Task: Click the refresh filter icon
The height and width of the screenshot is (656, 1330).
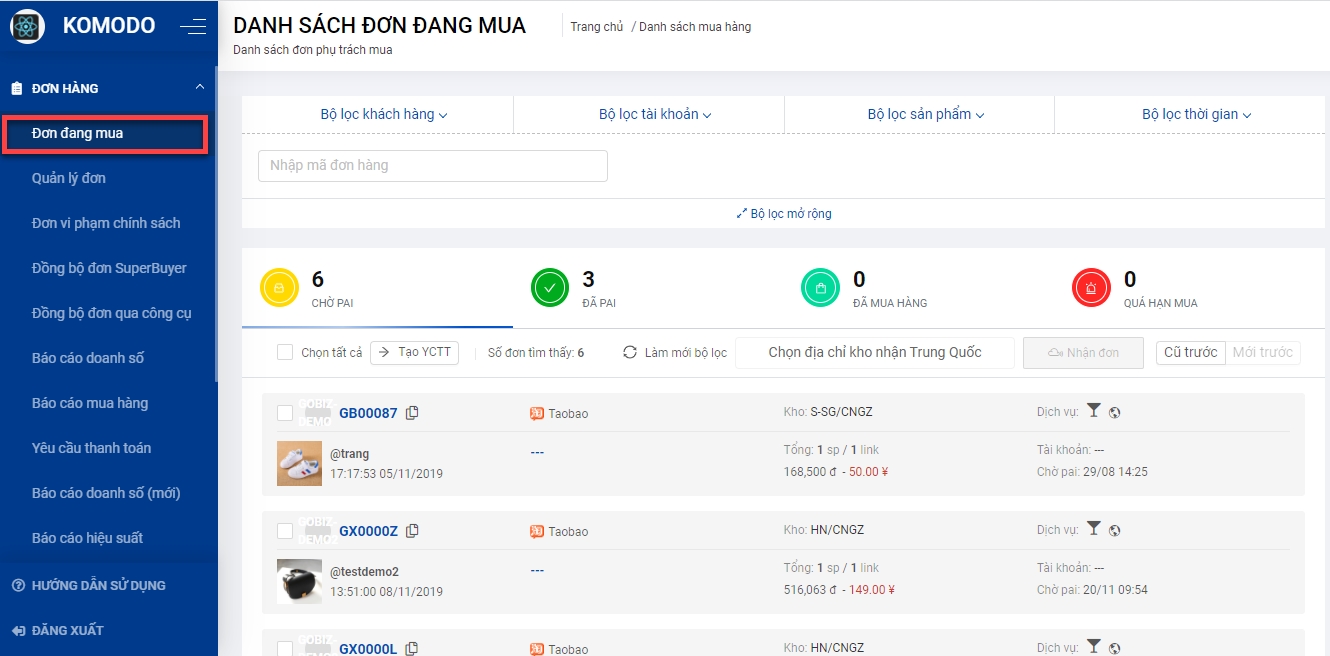Action: 629,353
